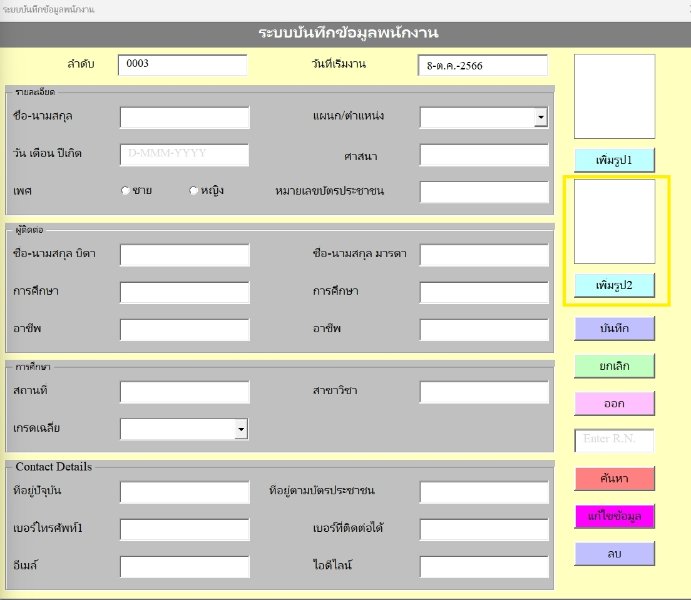Click the ค้นหา search button
Image resolution: width=691 pixels, height=600 pixels.
coord(614,478)
